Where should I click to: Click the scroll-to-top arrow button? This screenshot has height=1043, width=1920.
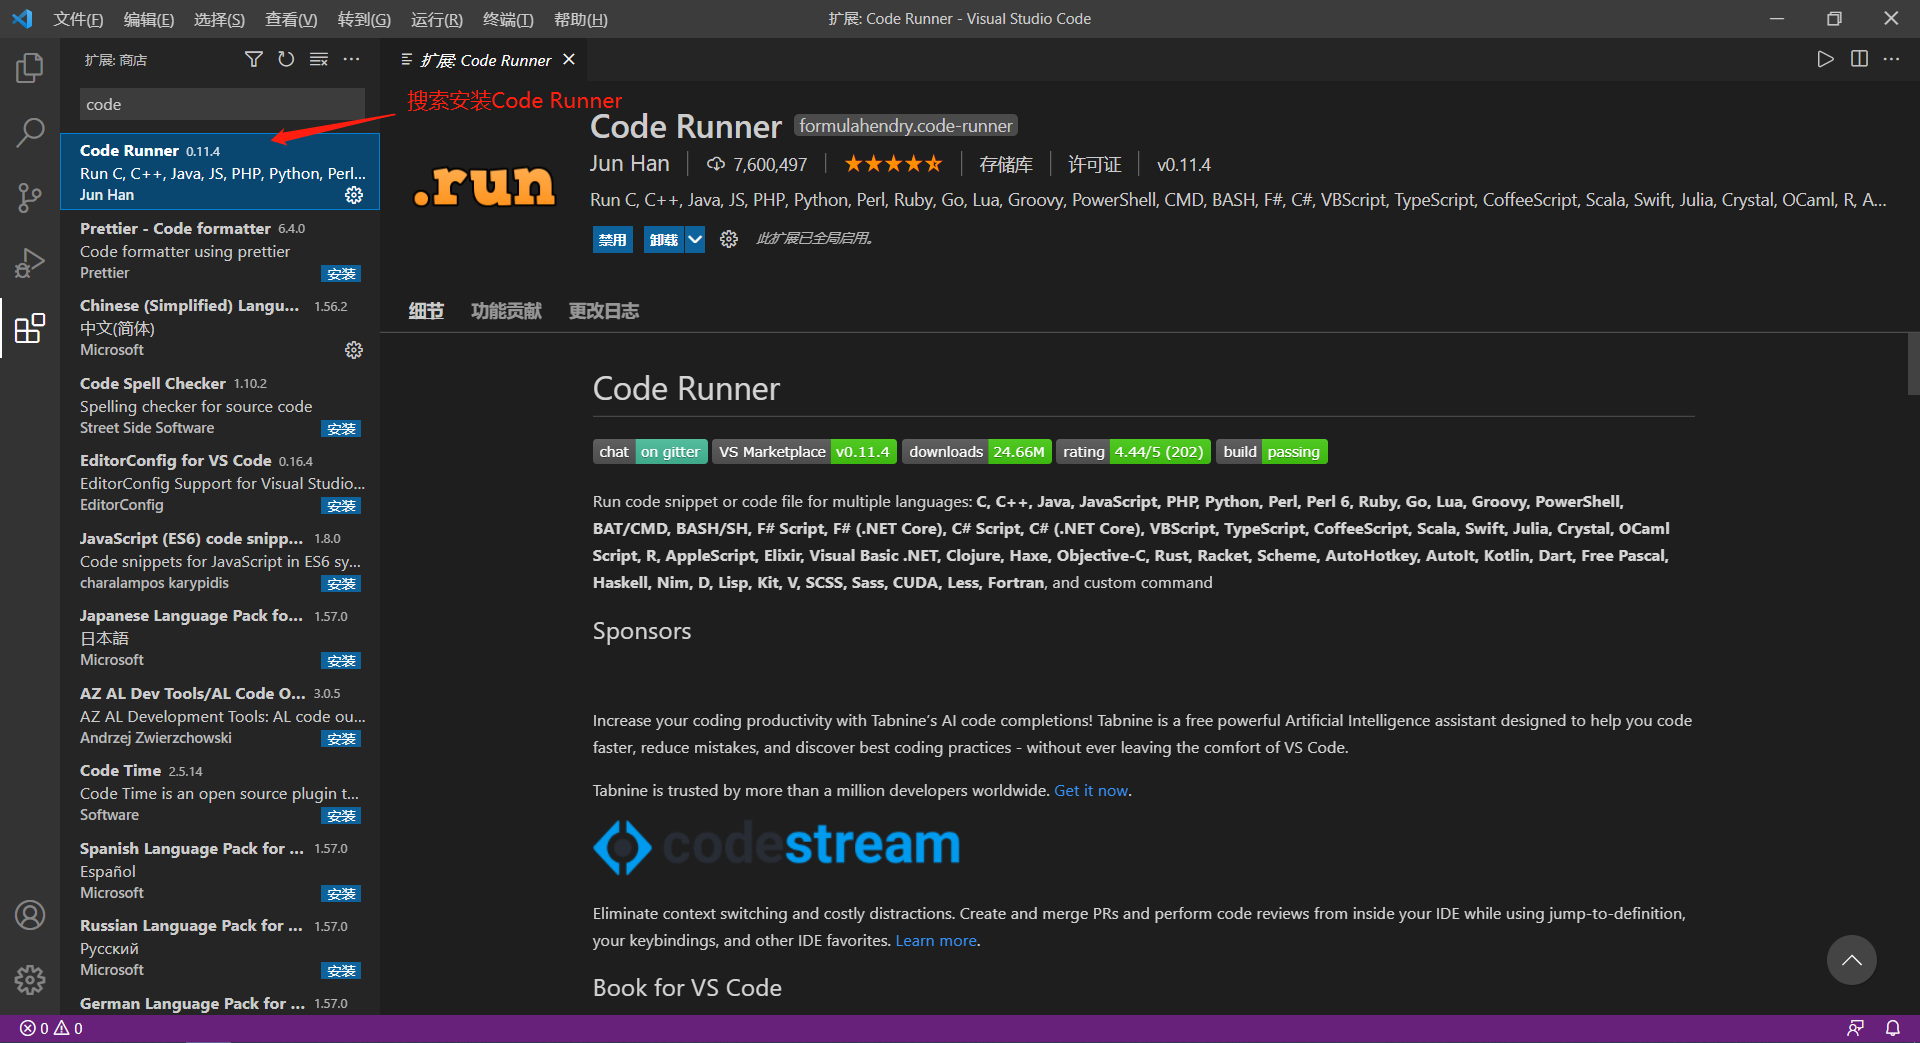(1851, 960)
